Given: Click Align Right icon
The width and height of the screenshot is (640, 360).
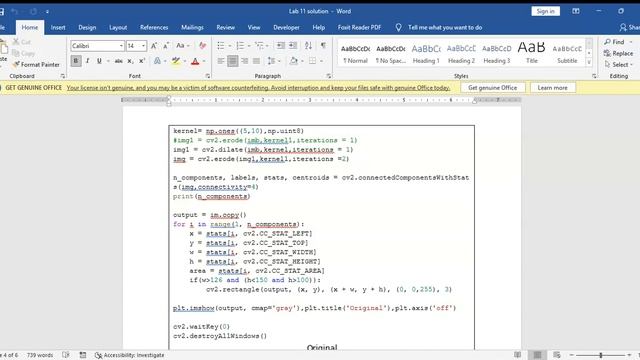Looking at the screenshot, I should click(244, 61).
